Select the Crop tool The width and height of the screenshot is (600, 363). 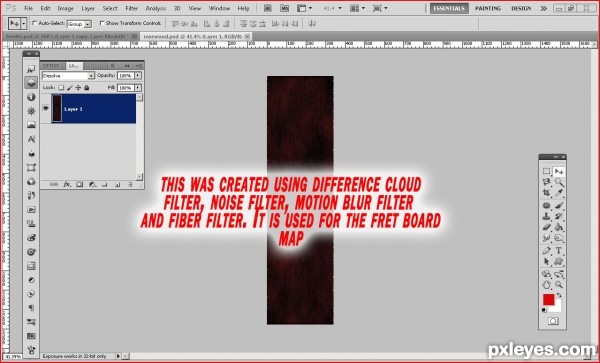pos(546,194)
